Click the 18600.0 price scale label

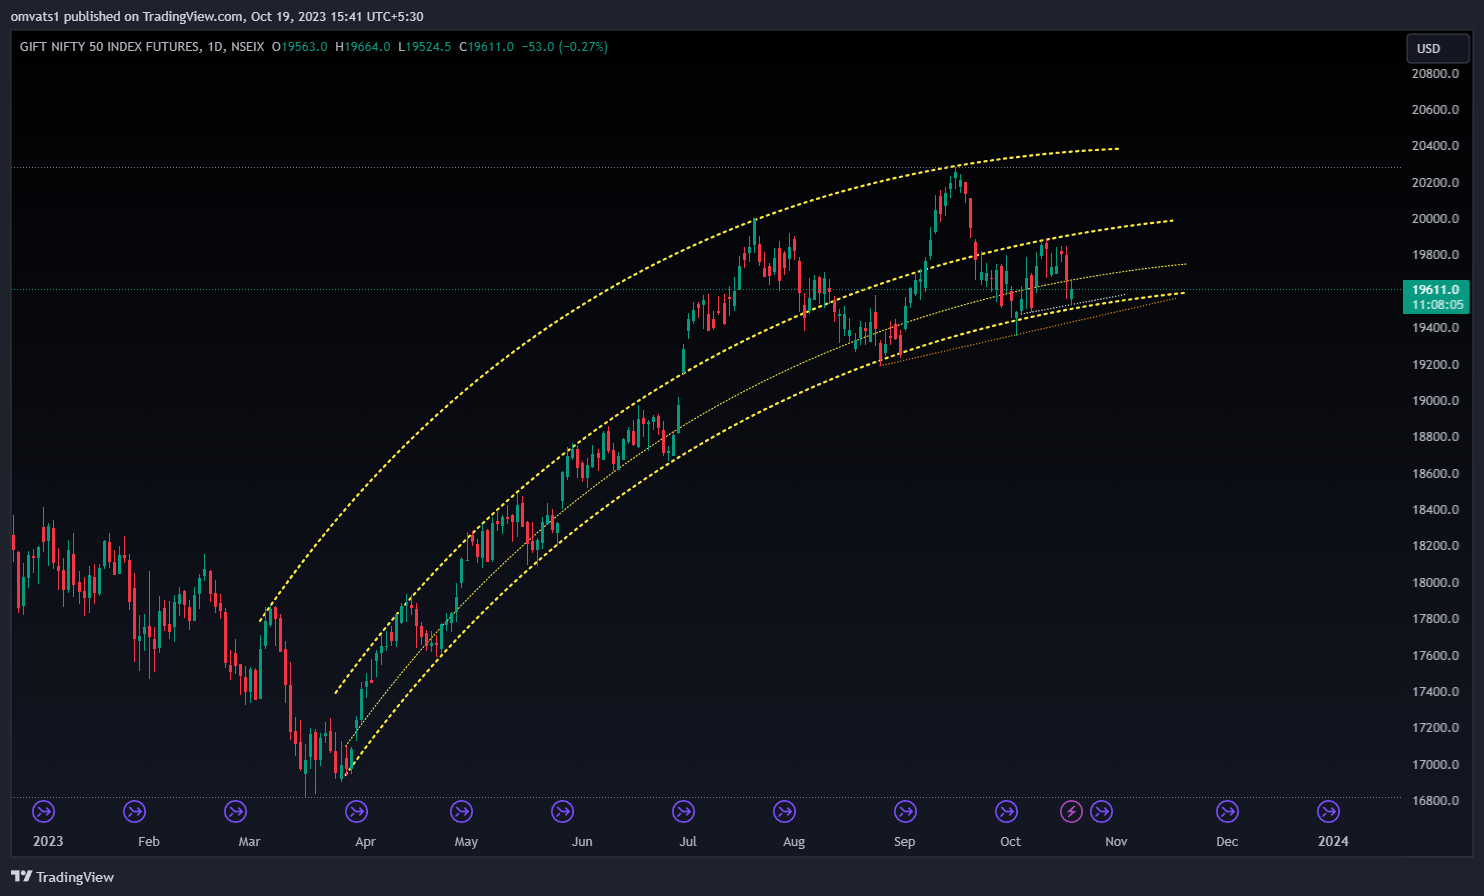[x=1435, y=474]
